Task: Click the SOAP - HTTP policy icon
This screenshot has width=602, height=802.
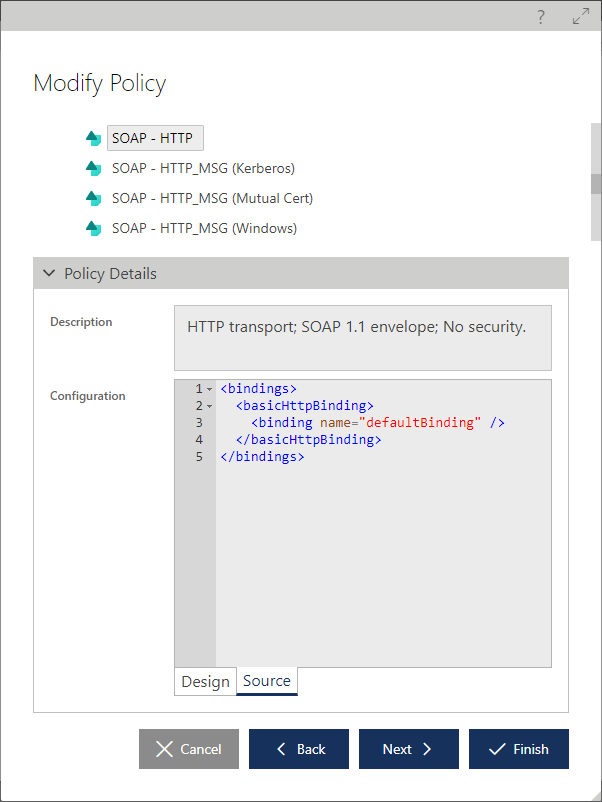Action: (93, 138)
